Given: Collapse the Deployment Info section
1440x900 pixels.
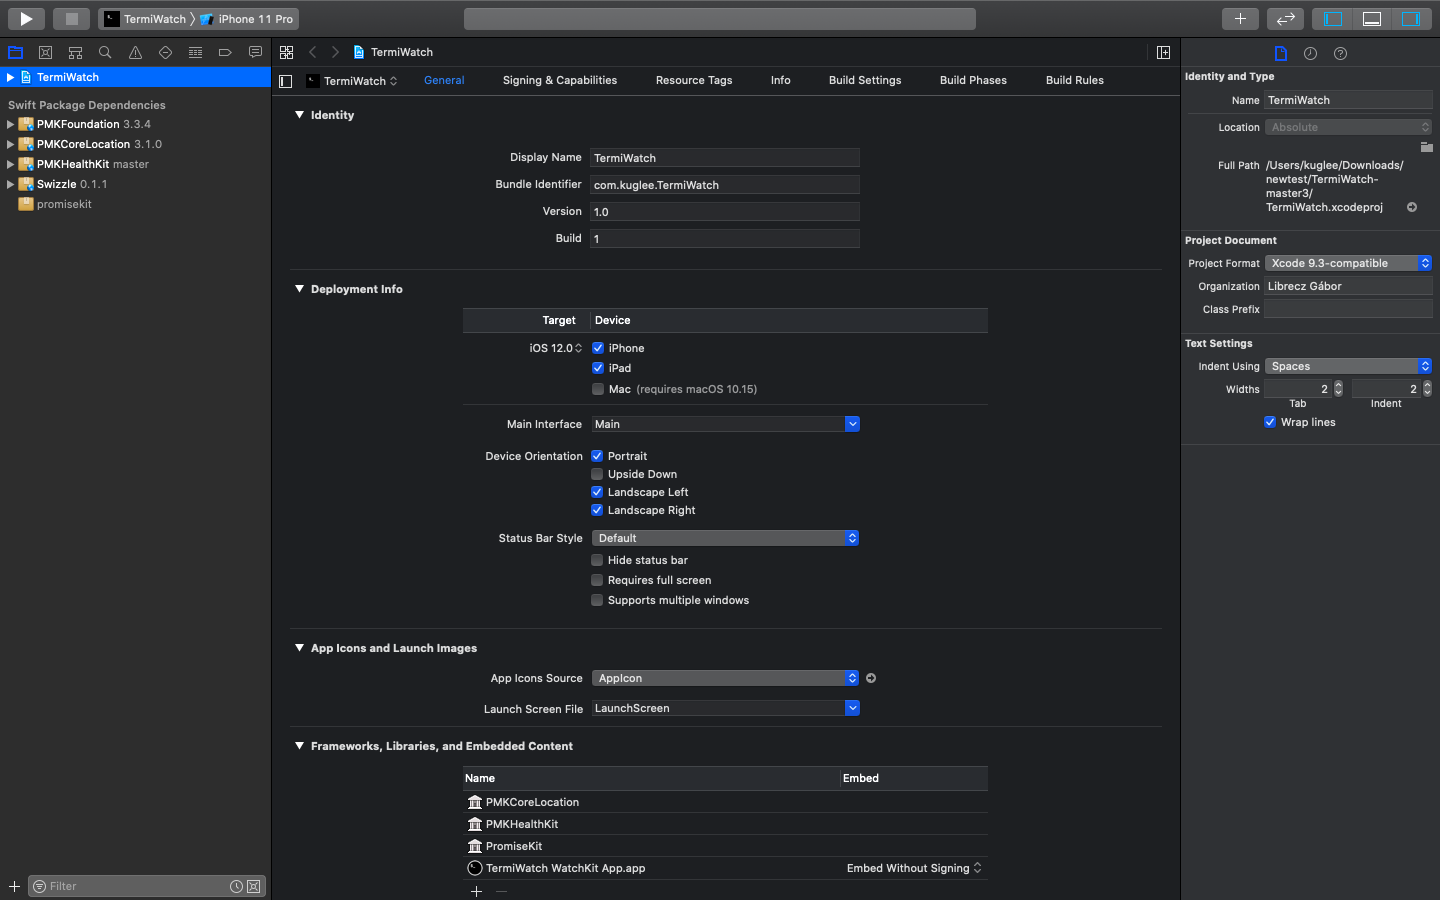Looking at the screenshot, I should pyautogui.click(x=299, y=289).
